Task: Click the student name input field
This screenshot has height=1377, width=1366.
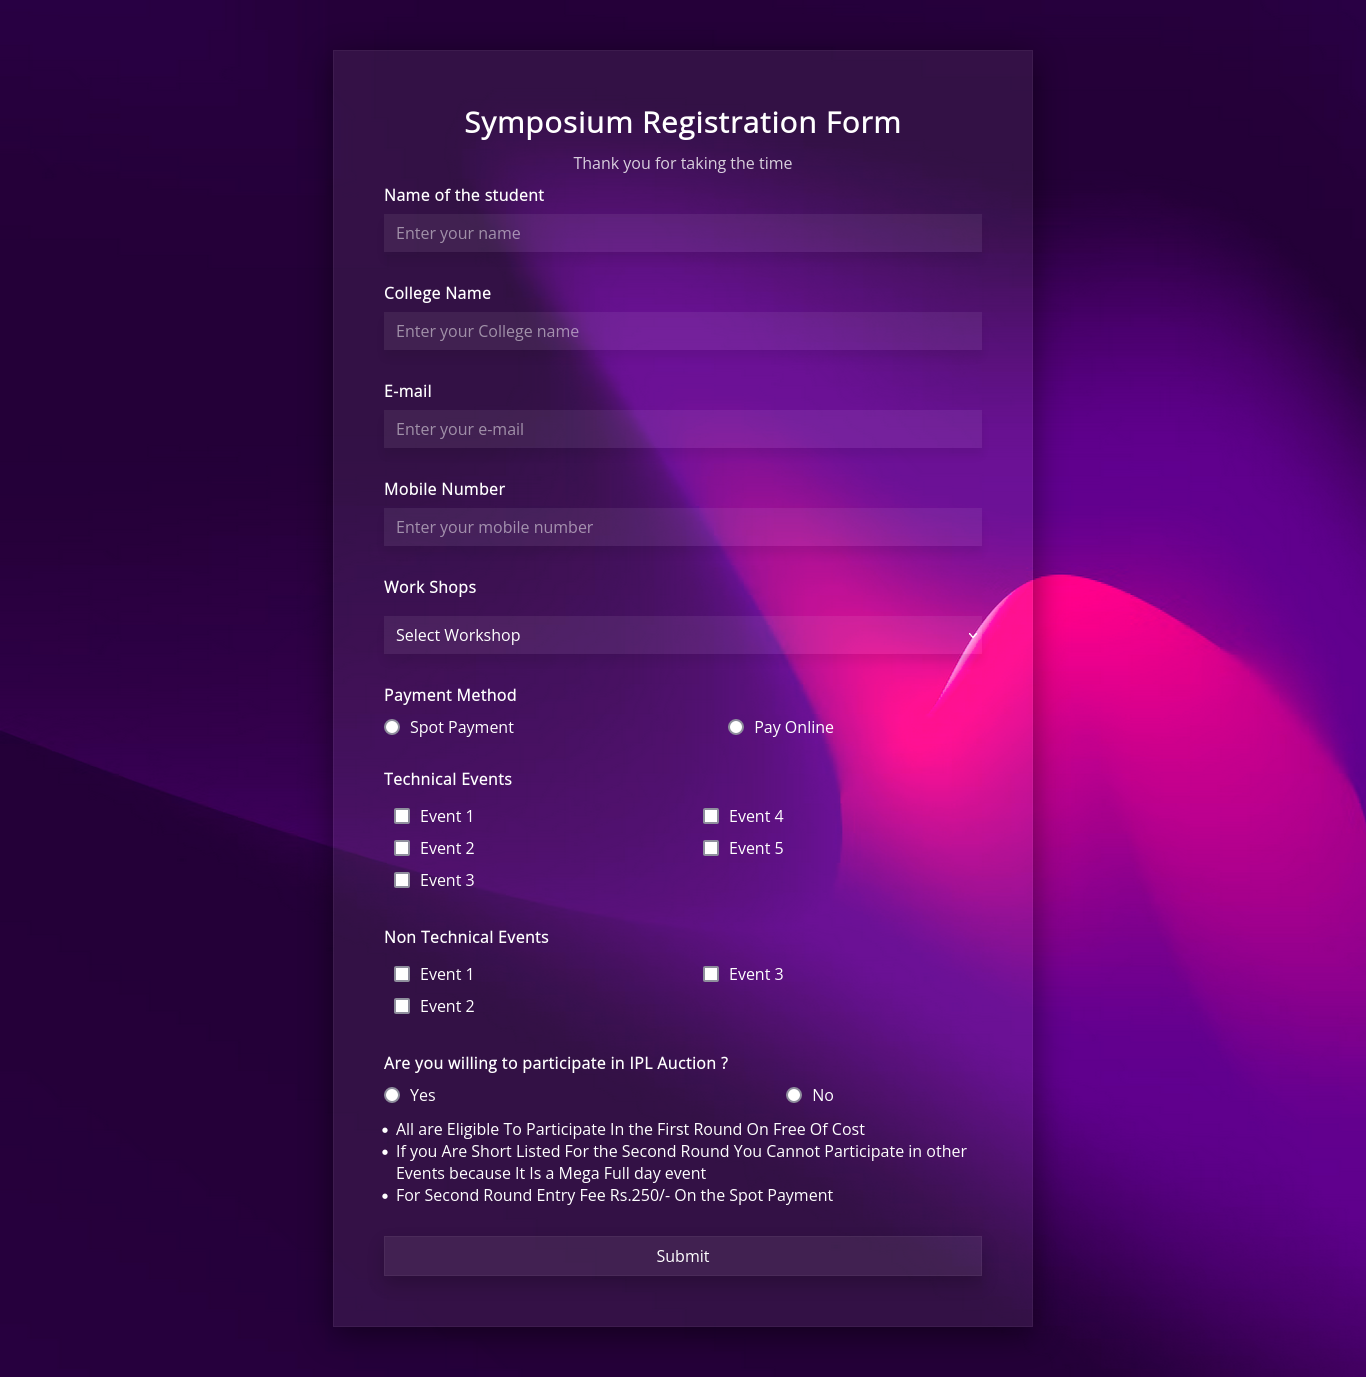Action: 682,233
